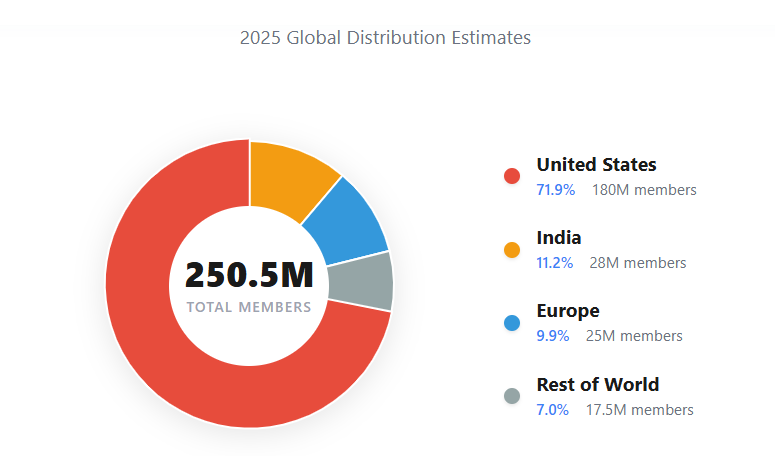This screenshot has height=456, width=775.
Task: Click the 9.9% percentage value
Action: coord(553,336)
